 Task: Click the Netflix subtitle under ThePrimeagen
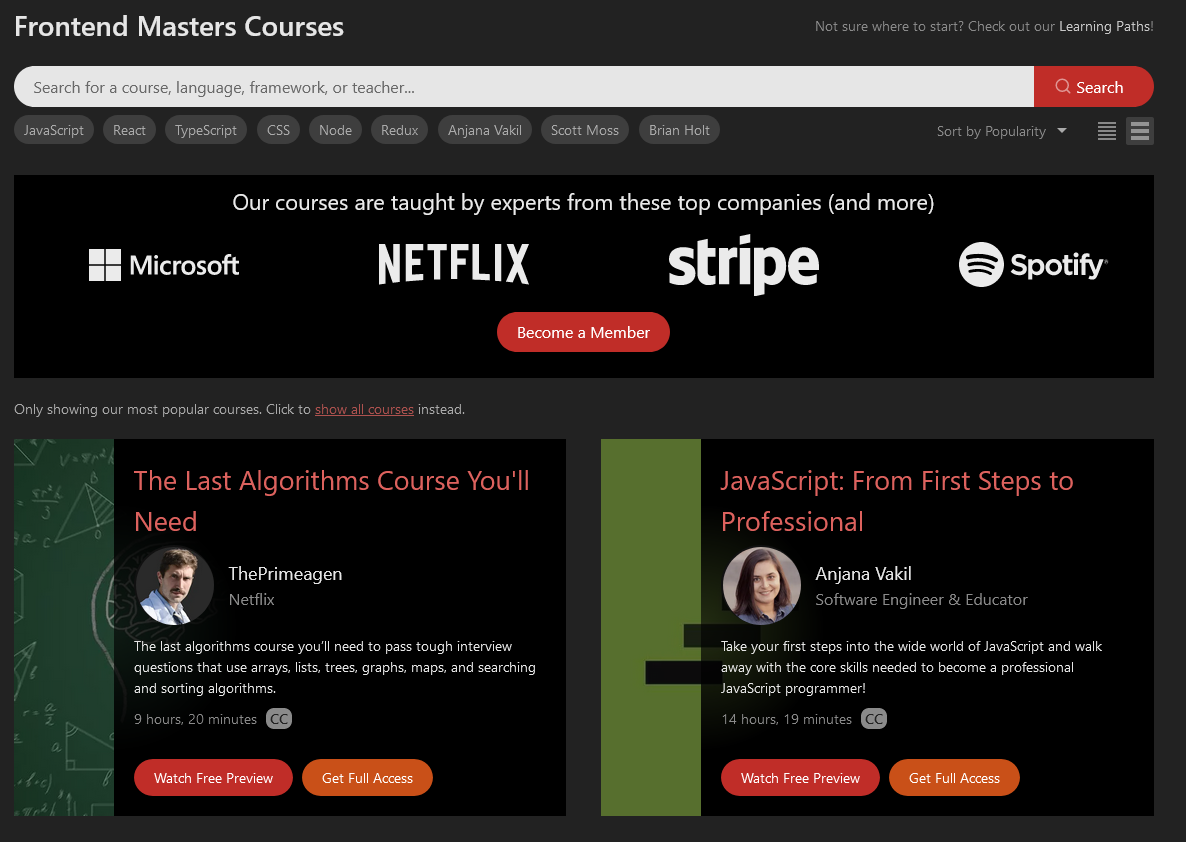[251, 599]
